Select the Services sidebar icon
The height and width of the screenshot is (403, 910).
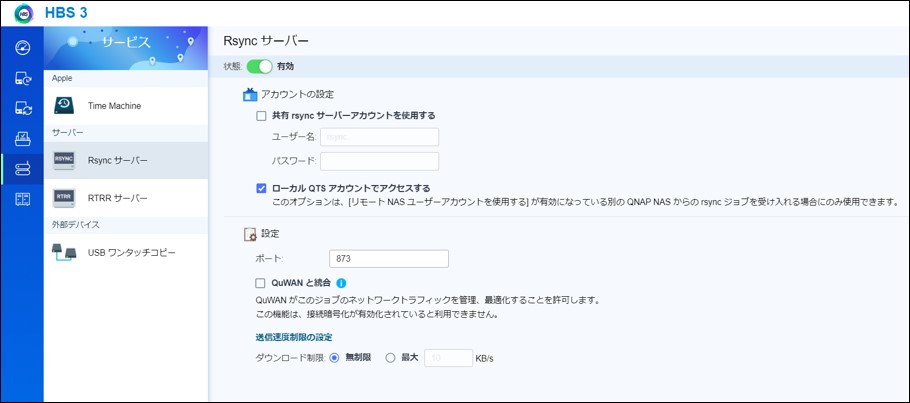[22, 168]
